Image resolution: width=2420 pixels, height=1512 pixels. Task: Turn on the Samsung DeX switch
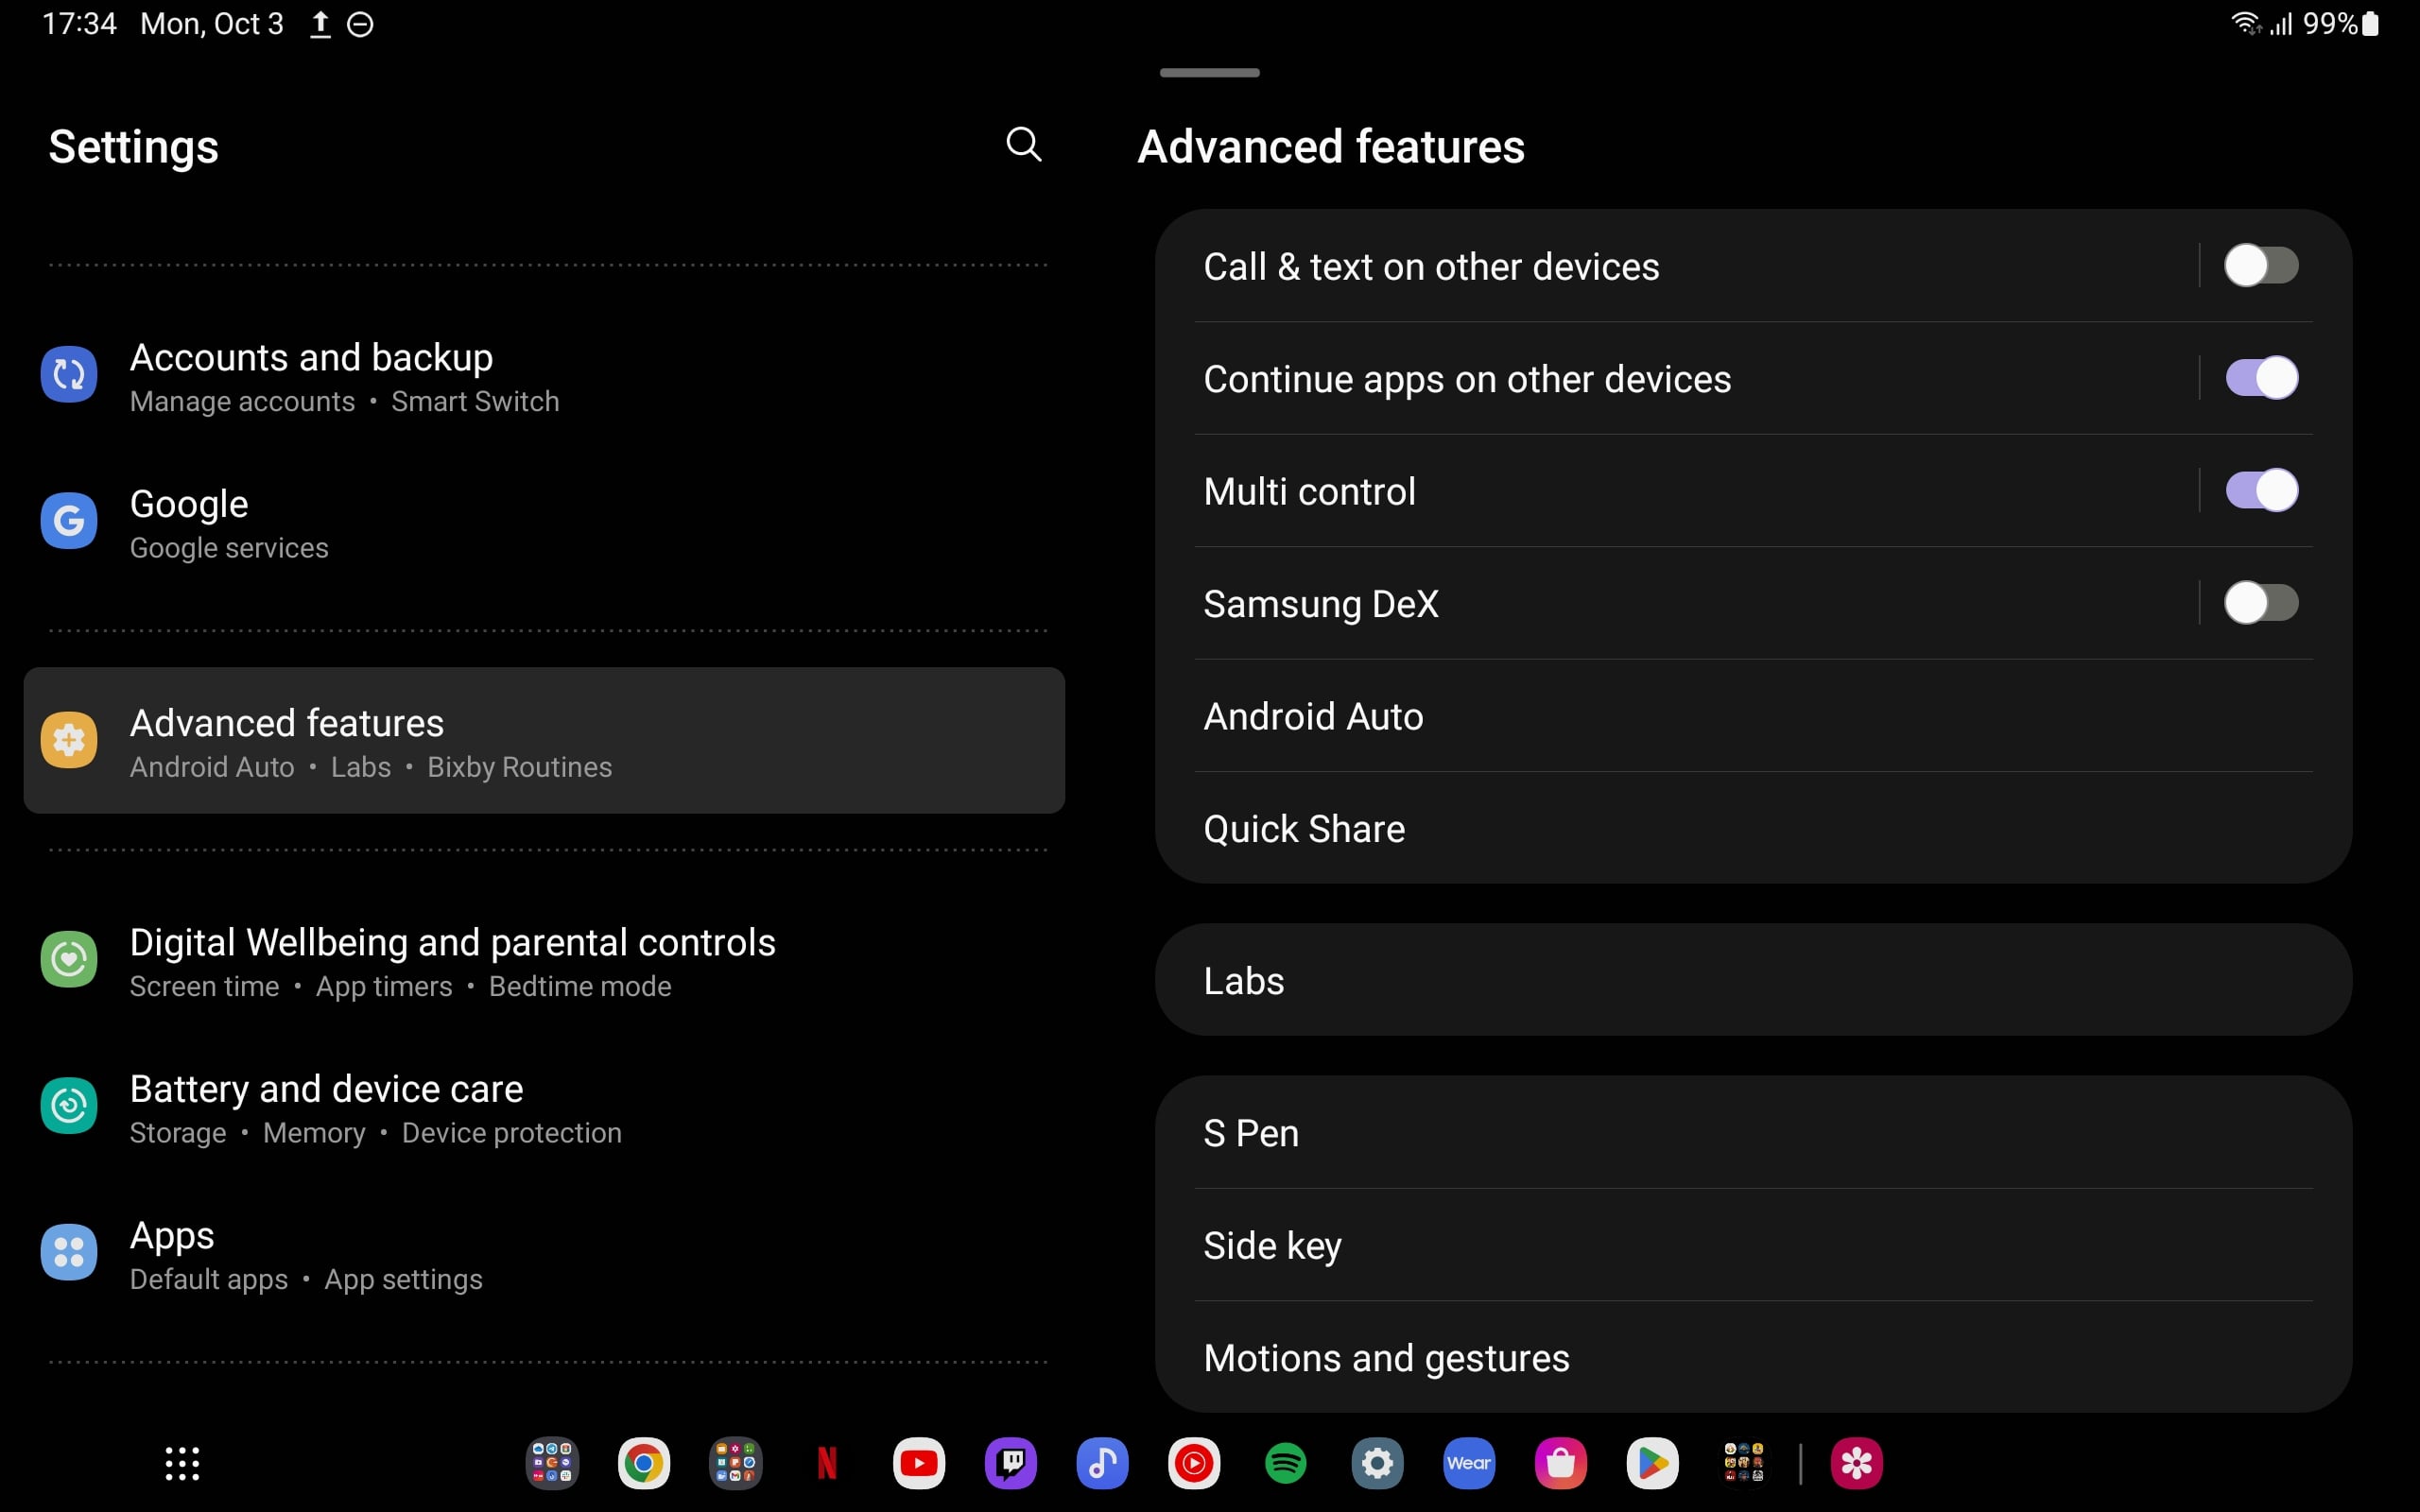[x=2260, y=603]
